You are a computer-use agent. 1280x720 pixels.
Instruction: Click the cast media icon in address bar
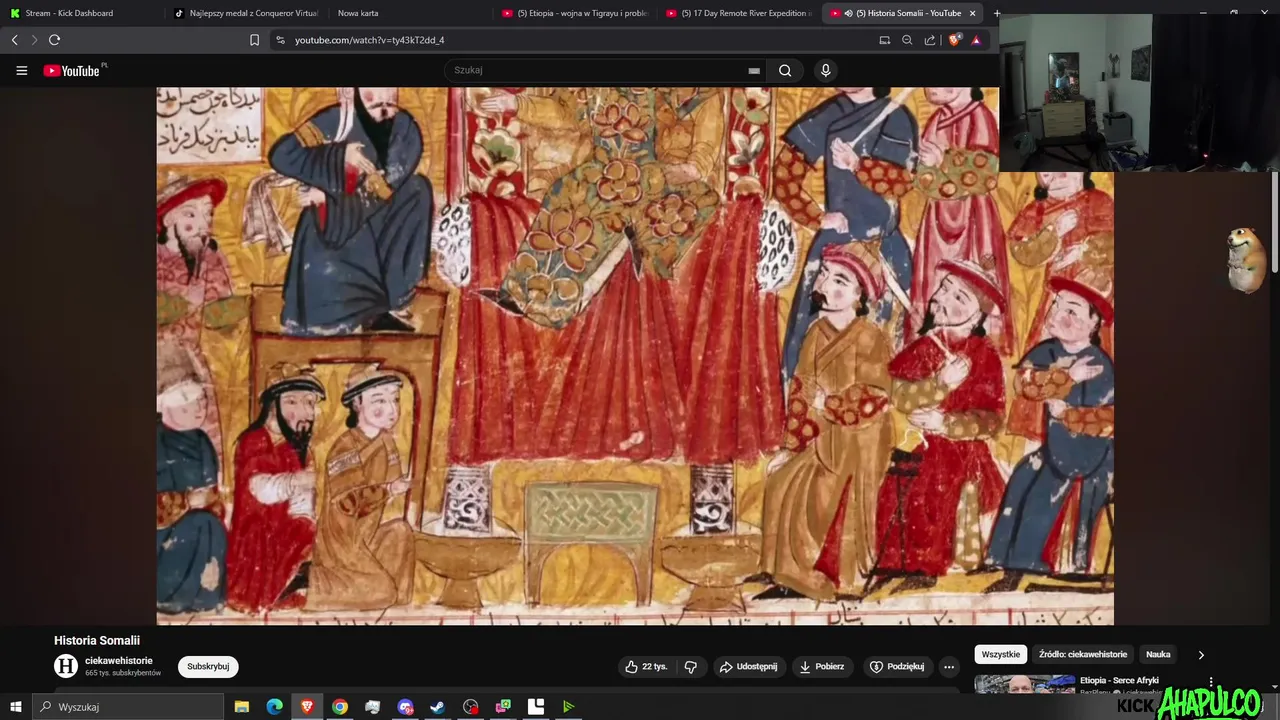(x=884, y=40)
